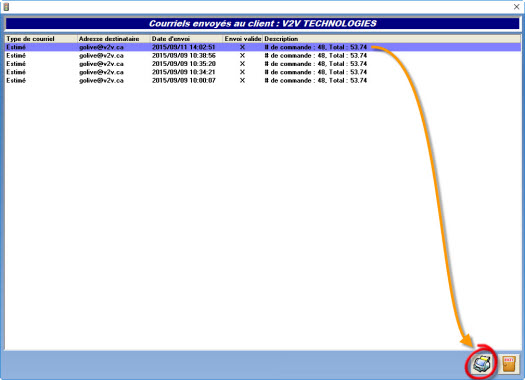Select email sent 2015/09/11 14:02:51
This screenshot has width=525, height=380.
point(263,47)
